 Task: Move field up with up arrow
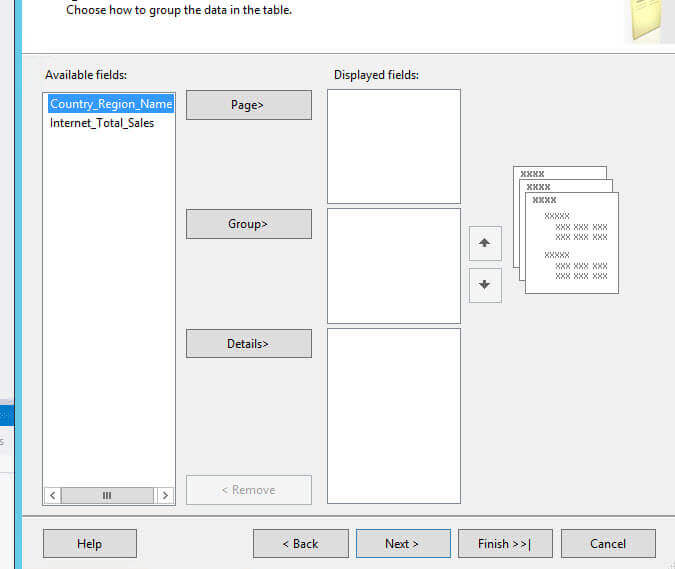485,243
